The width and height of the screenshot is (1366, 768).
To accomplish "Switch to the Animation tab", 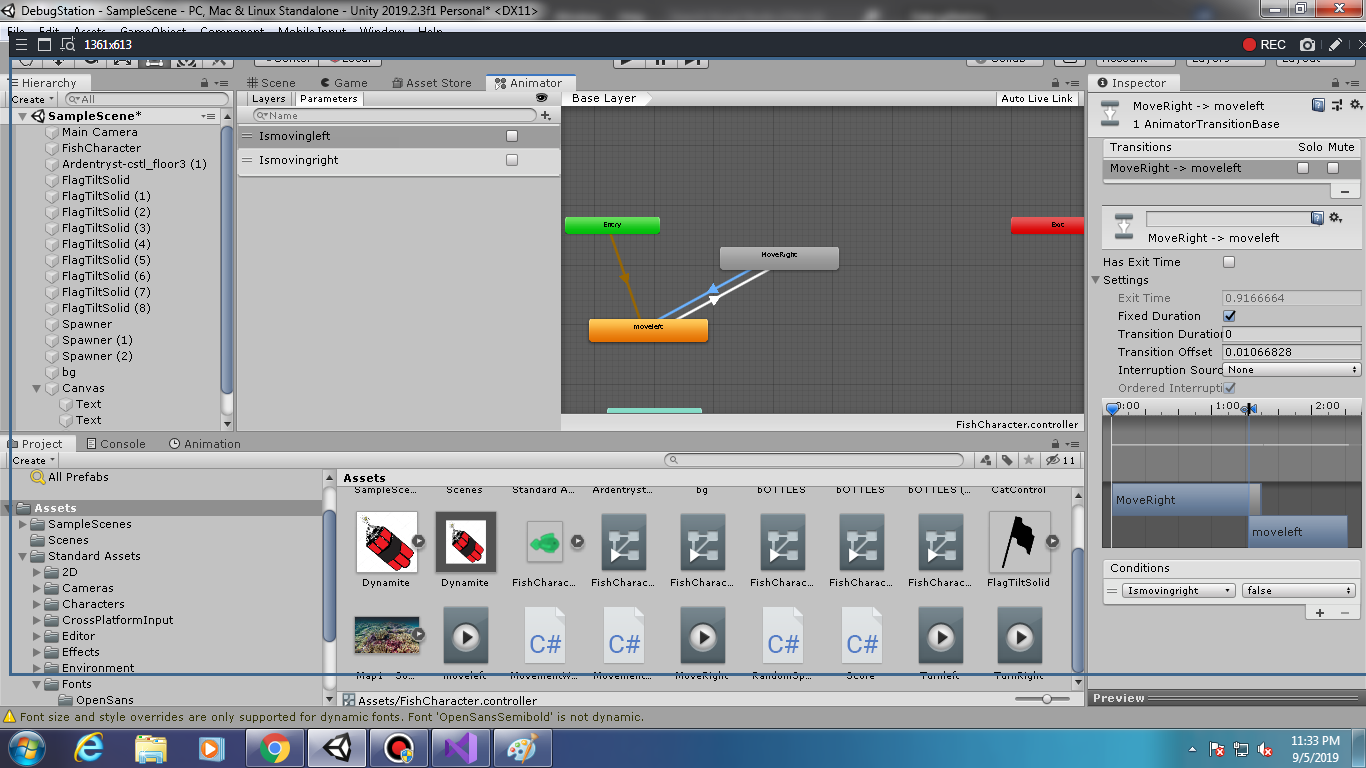I will [205, 444].
